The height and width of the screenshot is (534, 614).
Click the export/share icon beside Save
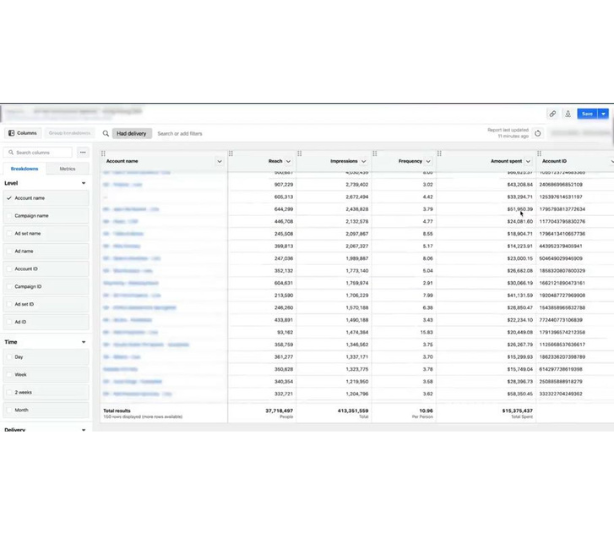click(567, 114)
